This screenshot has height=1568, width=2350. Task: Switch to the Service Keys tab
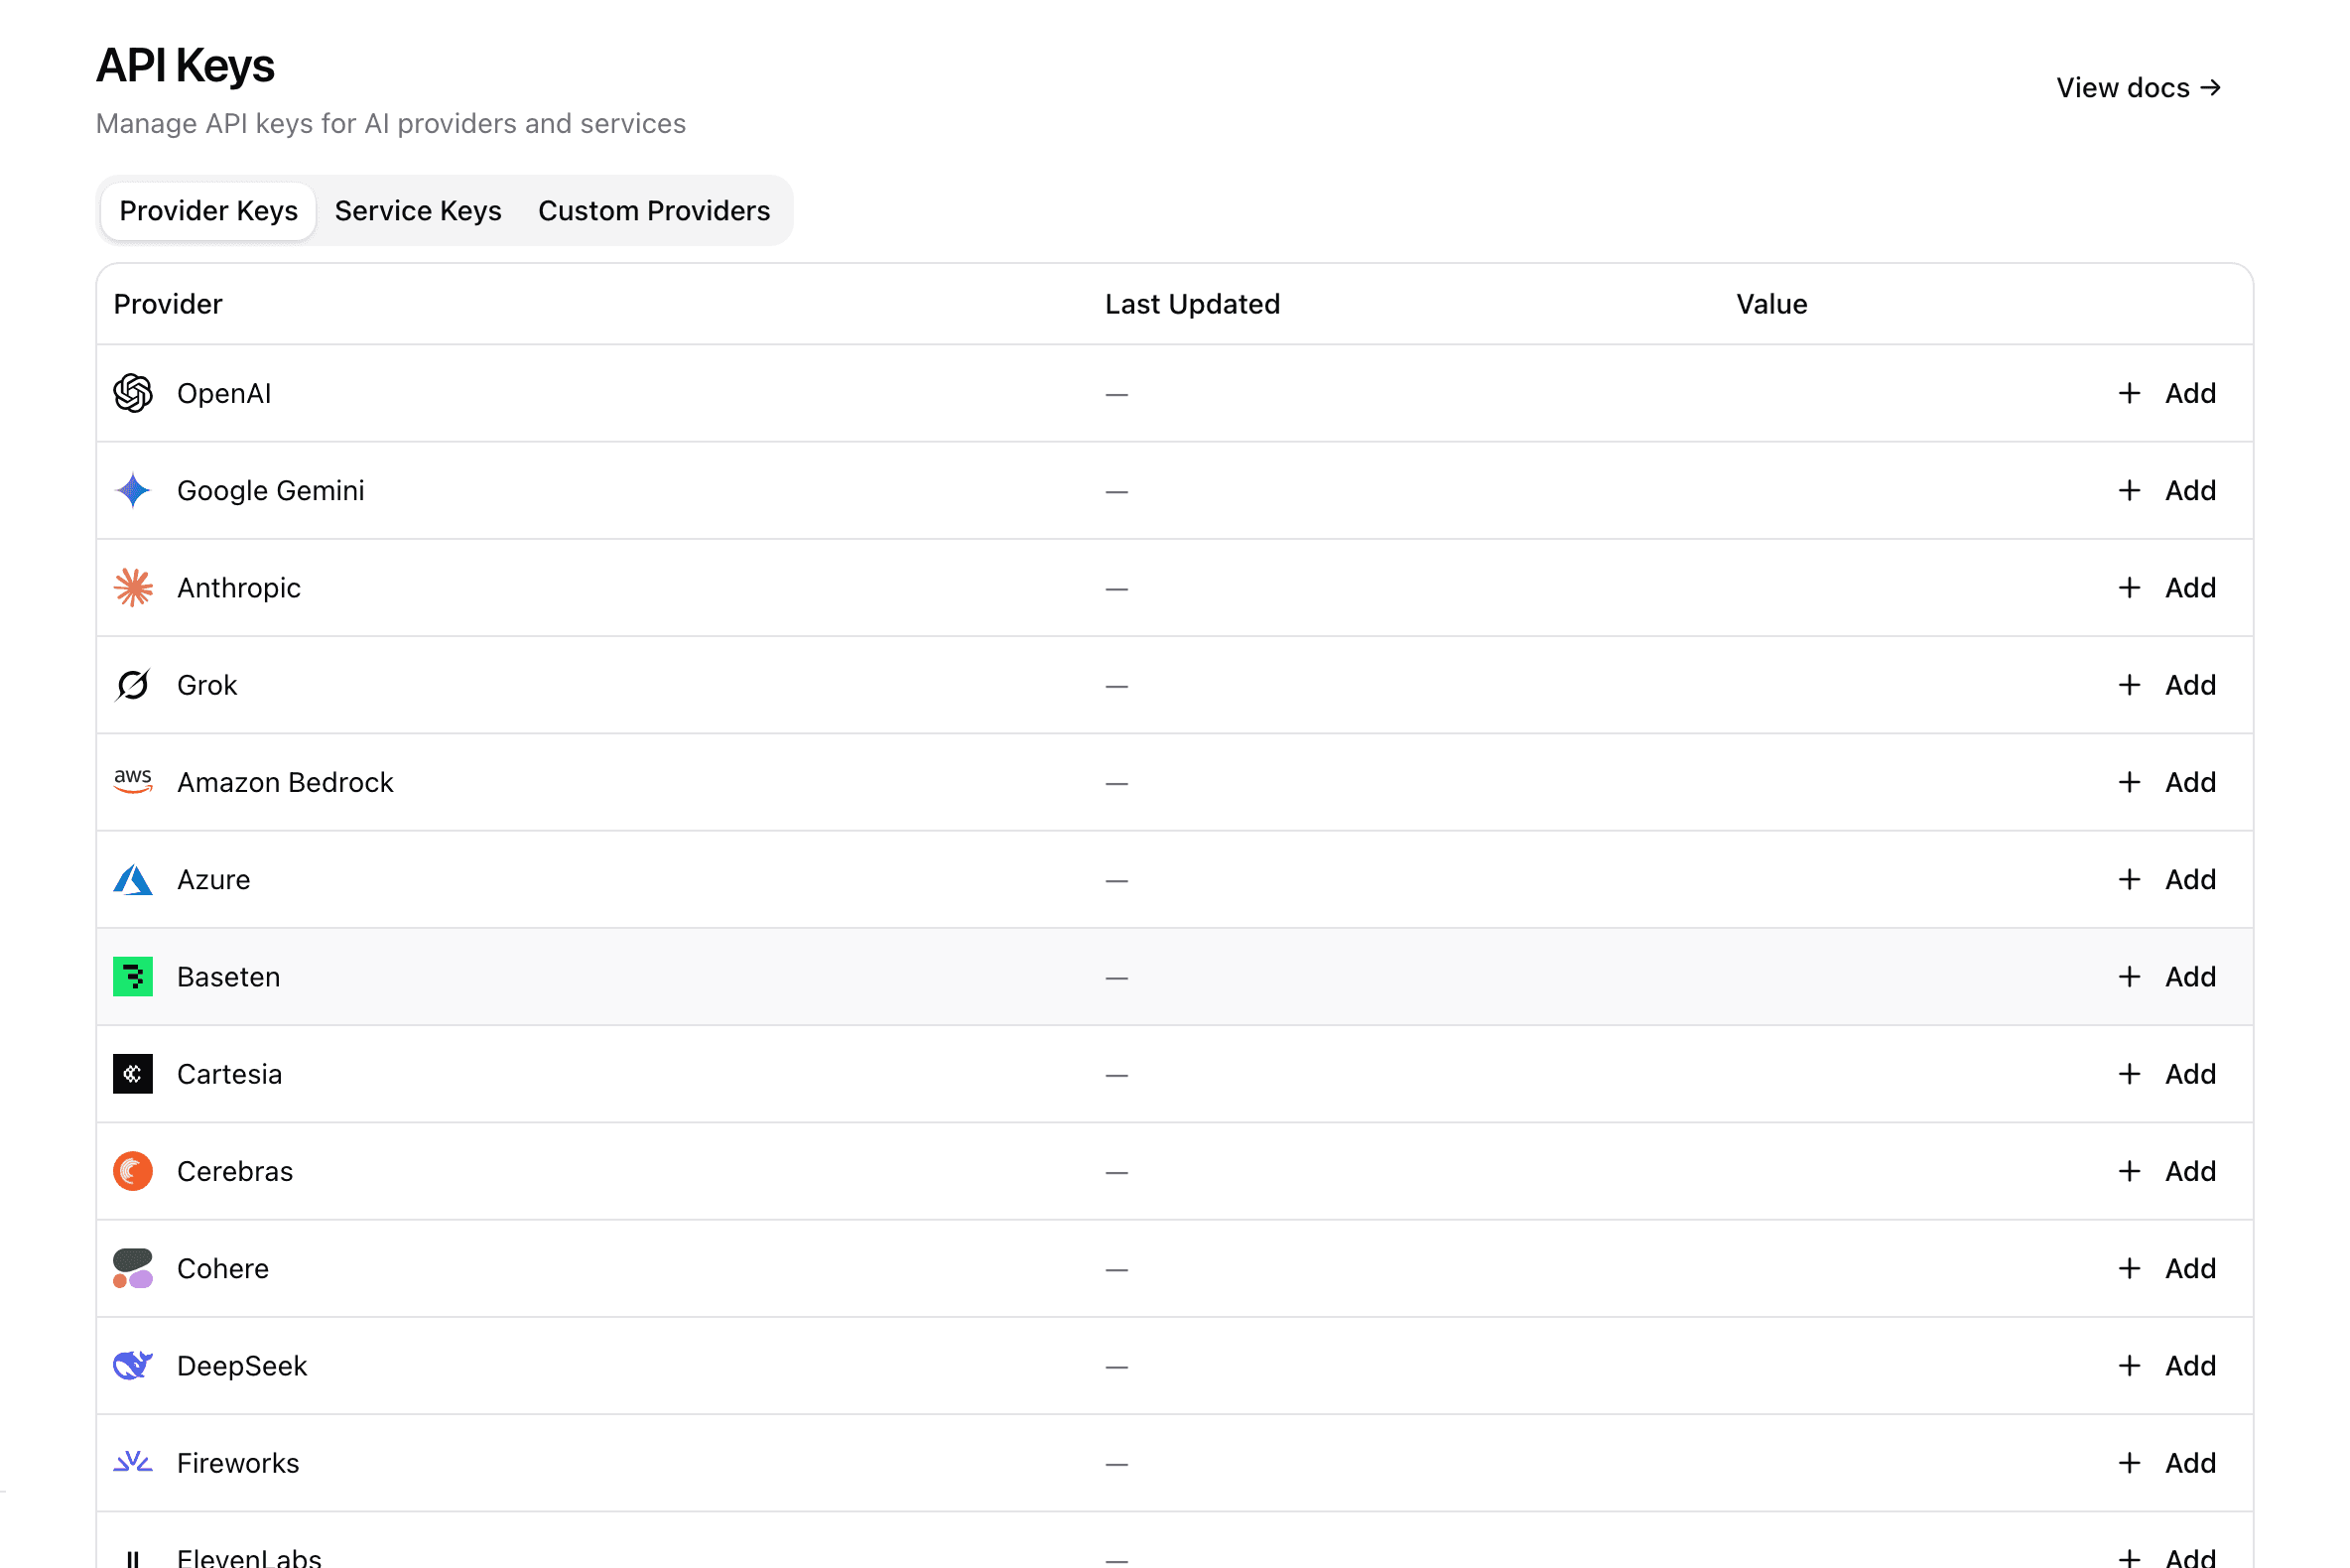(418, 211)
